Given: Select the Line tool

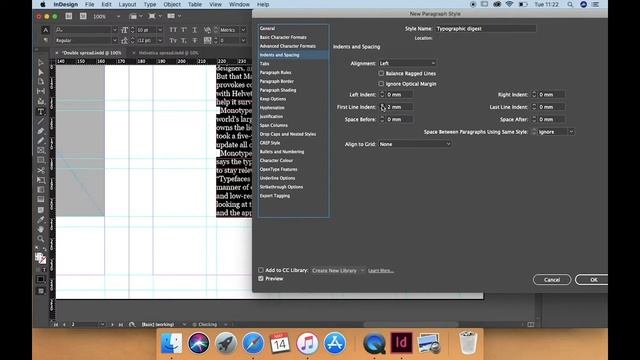Looking at the screenshot, I should (41, 121).
